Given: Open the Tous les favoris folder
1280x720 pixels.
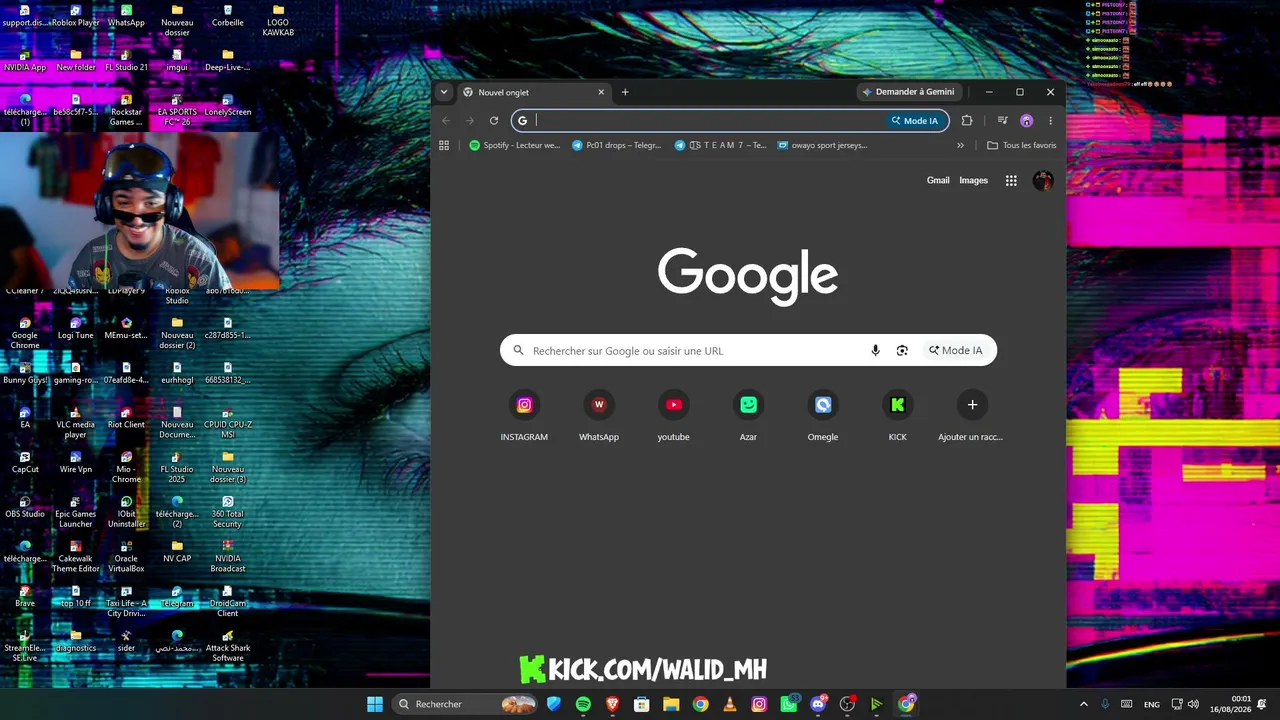Looking at the screenshot, I should [x=1021, y=145].
